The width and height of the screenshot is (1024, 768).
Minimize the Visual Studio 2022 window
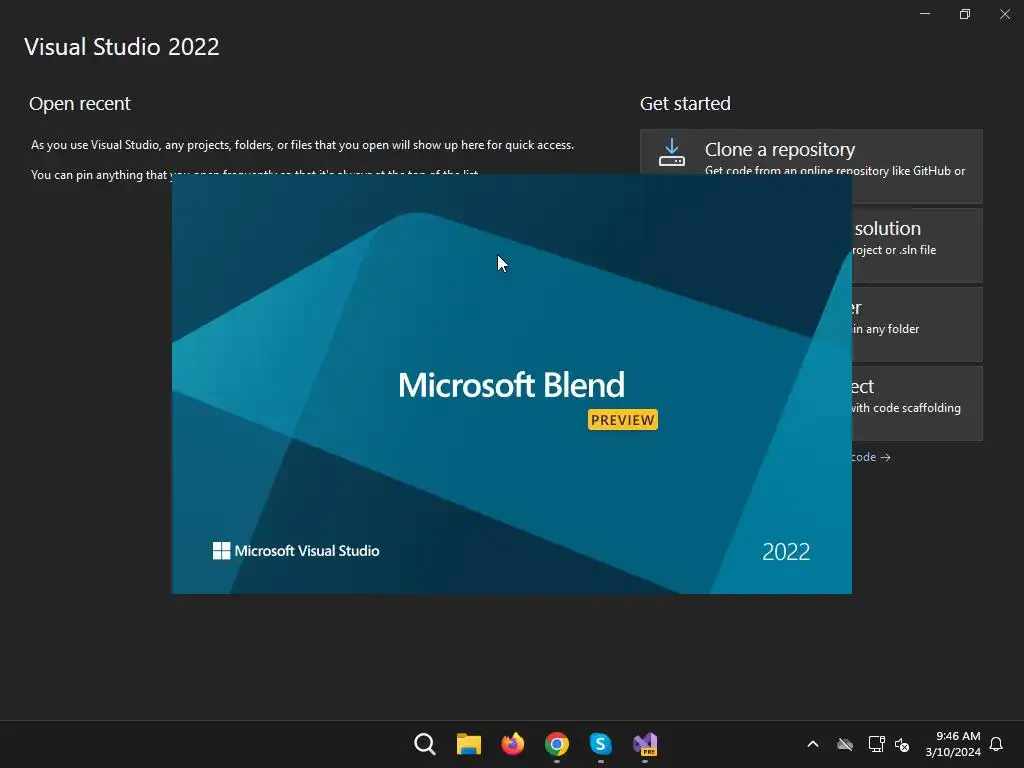(x=925, y=14)
